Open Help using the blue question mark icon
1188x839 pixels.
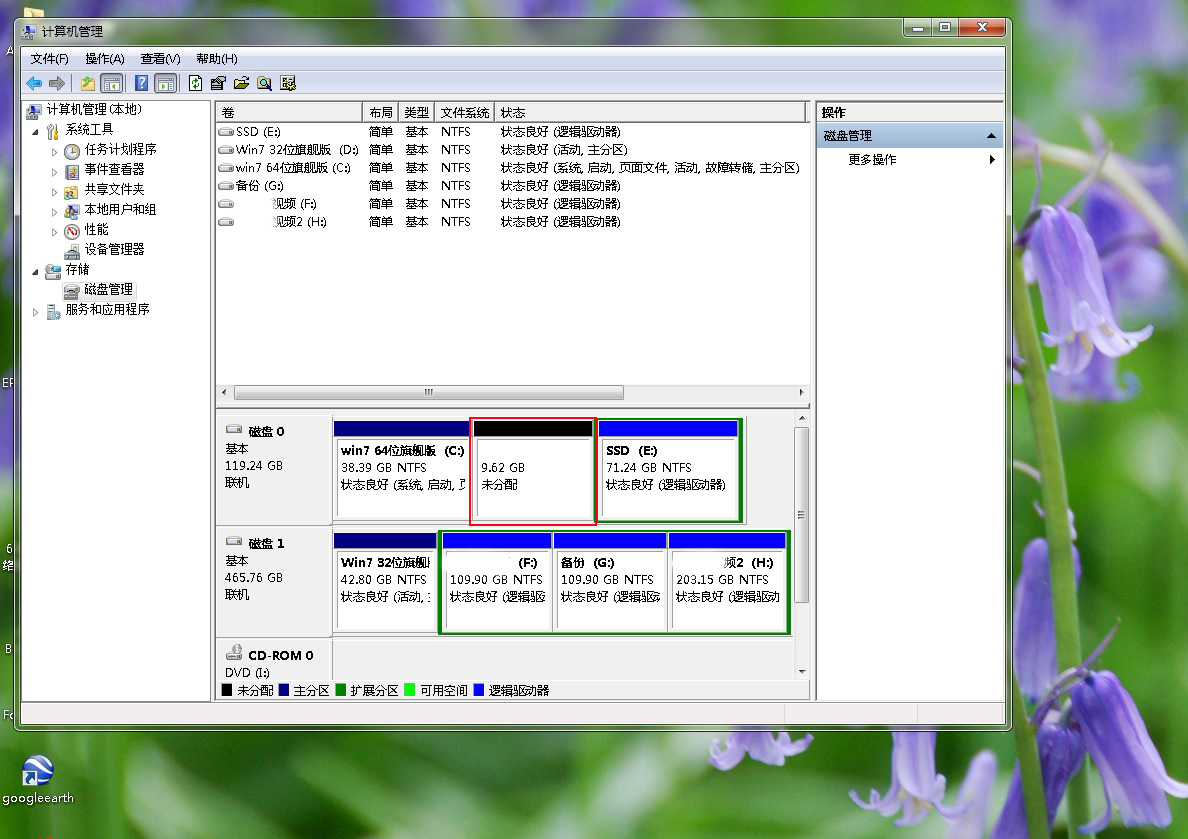[142, 83]
